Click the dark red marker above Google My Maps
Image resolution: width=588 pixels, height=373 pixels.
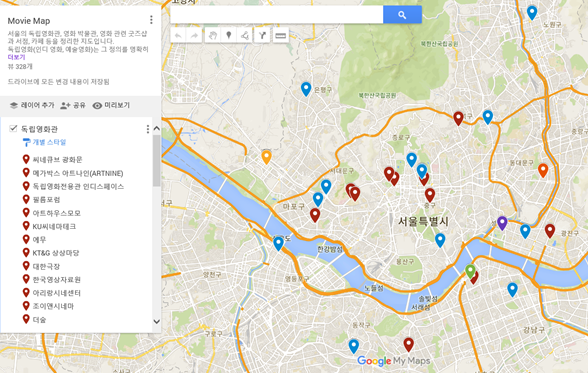[408, 344]
